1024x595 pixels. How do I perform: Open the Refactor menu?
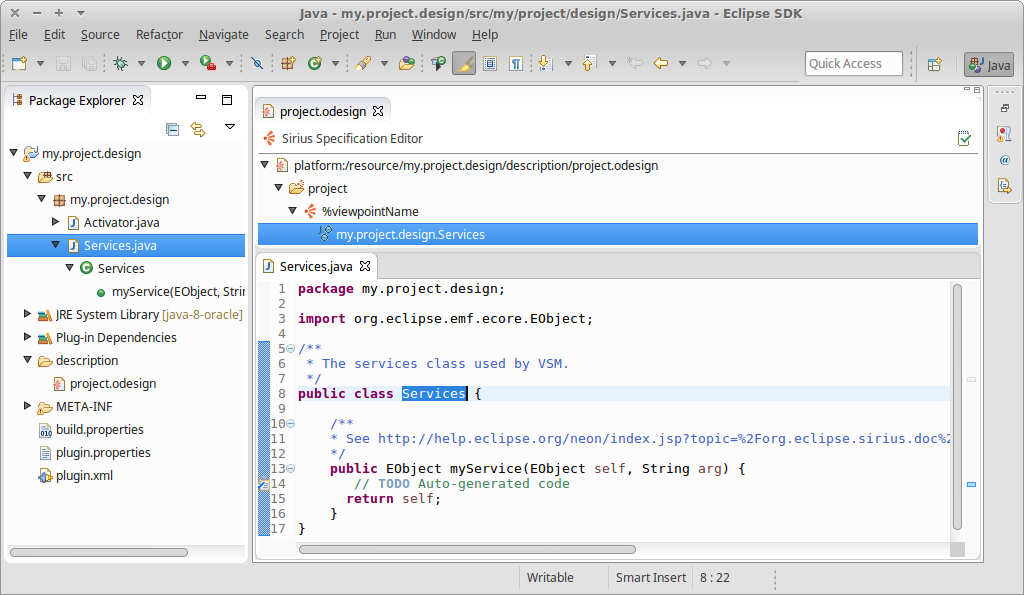(159, 34)
